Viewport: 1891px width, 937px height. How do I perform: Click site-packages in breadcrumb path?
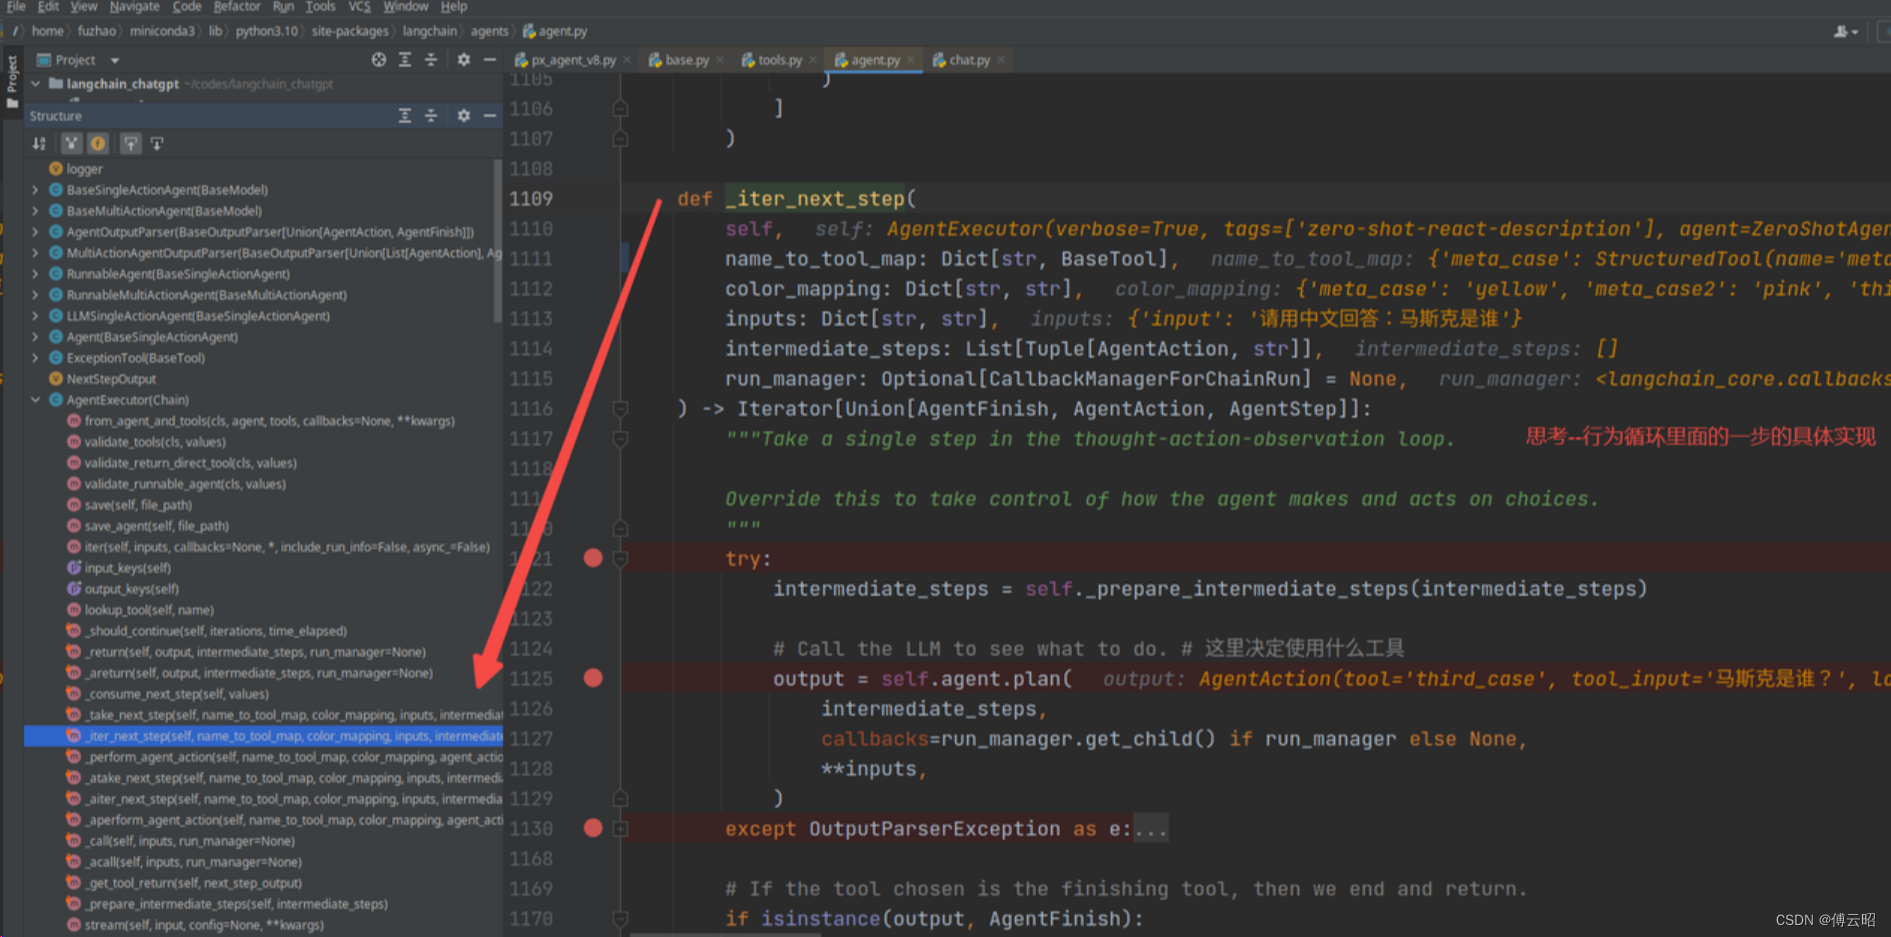point(349,31)
